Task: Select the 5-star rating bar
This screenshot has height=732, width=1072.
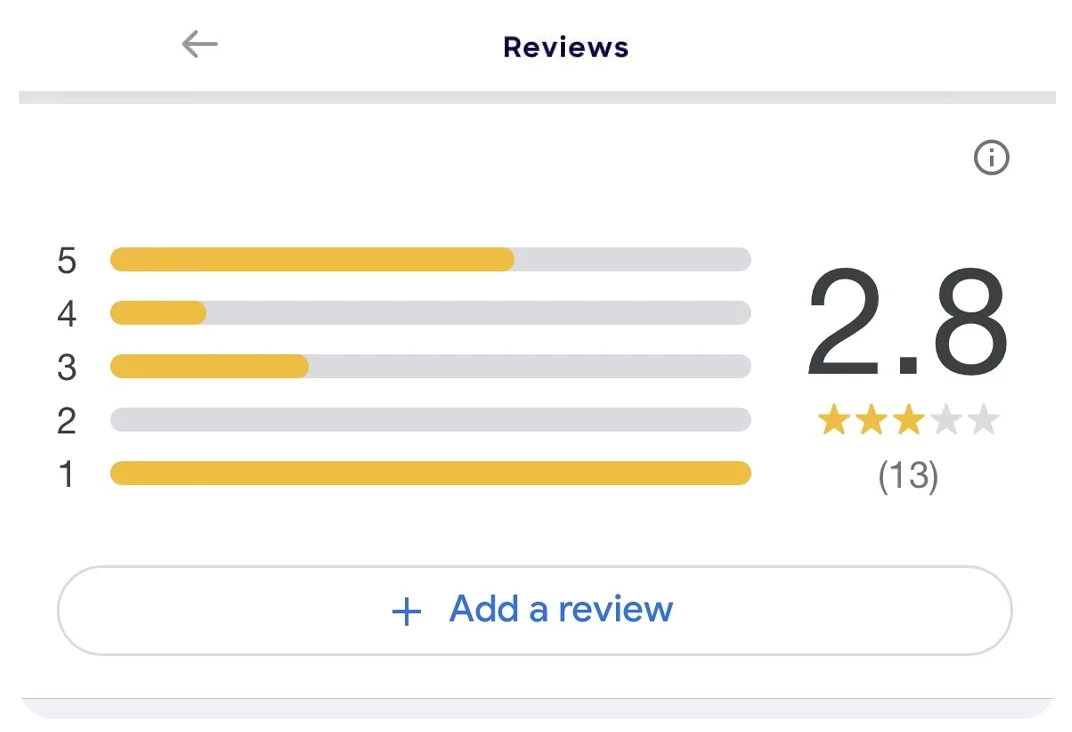Action: click(430, 260)
